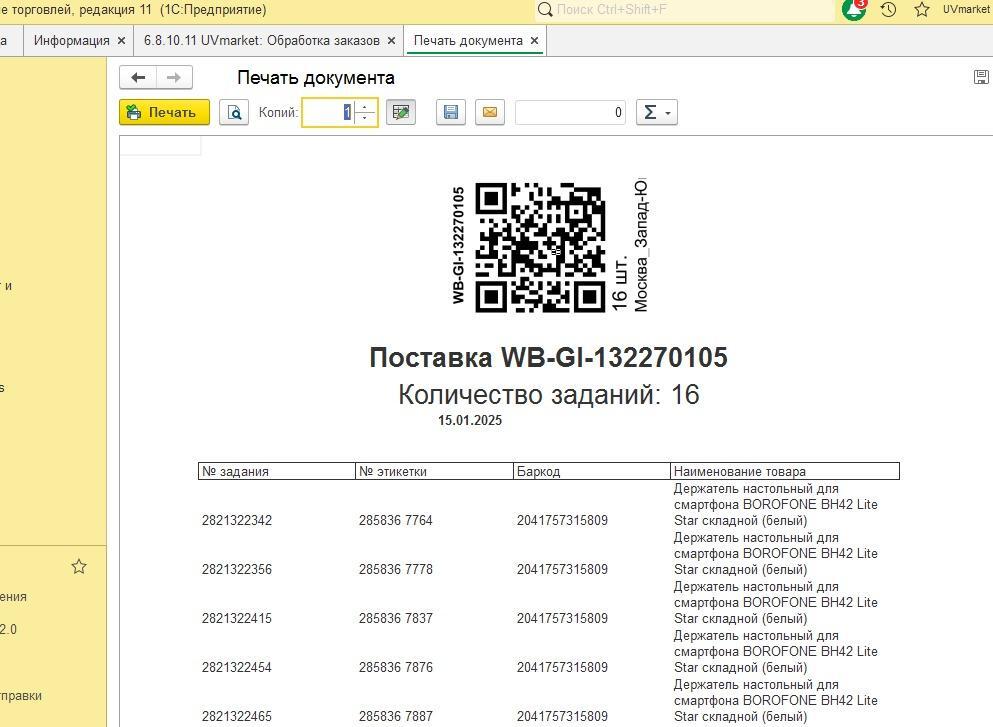Select task number 2821322342
993x727 pixels.
237,521
